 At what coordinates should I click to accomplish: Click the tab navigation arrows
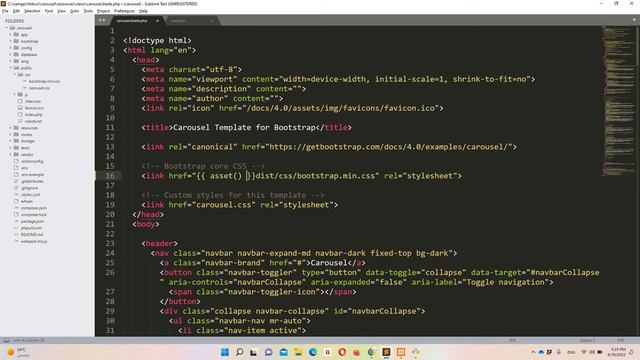pos(102,20)
